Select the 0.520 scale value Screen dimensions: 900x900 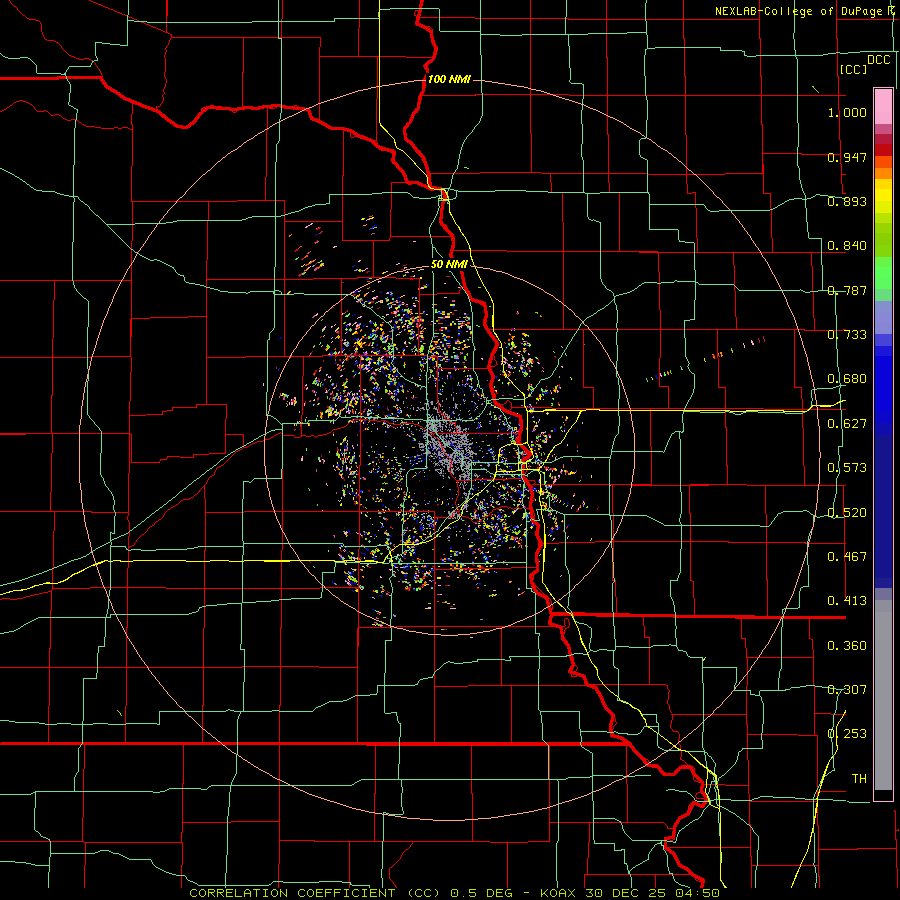(847, 513)
